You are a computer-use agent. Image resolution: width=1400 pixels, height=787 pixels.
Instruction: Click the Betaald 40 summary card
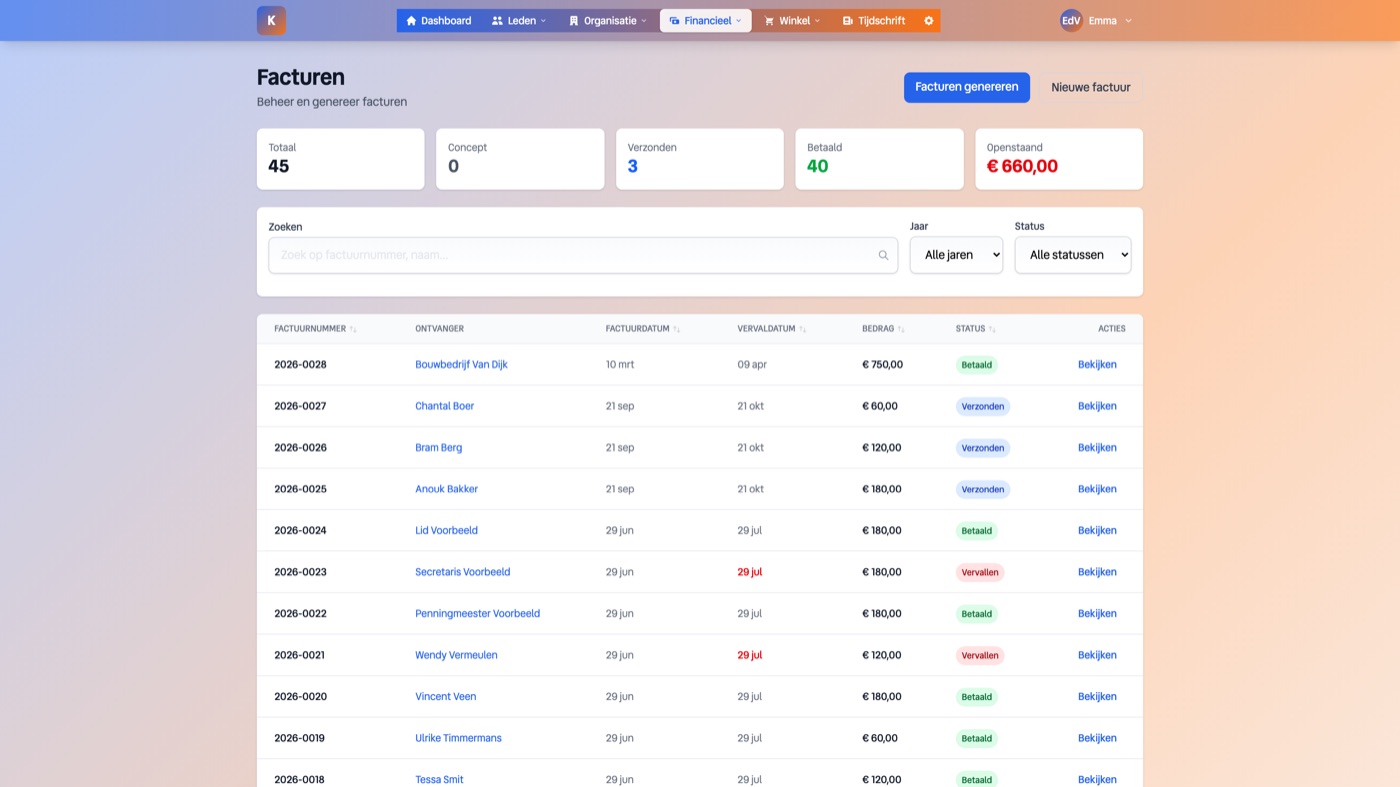tap(879, 159)
